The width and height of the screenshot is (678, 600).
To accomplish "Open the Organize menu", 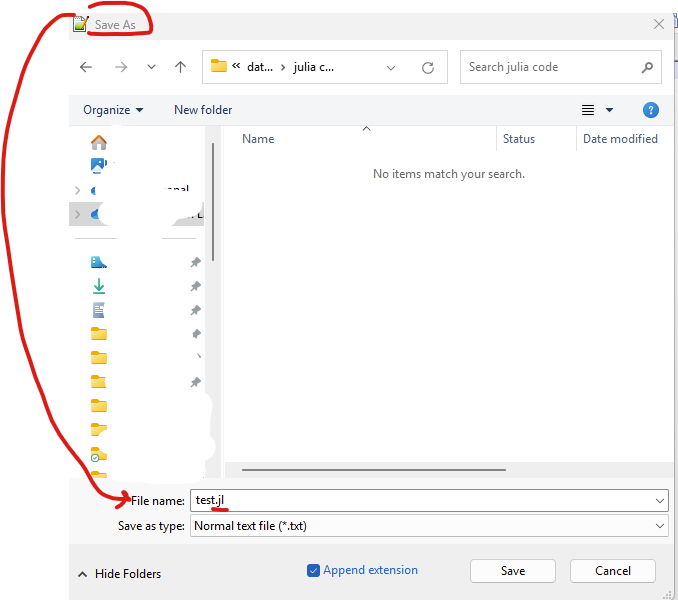I will 113,110.
